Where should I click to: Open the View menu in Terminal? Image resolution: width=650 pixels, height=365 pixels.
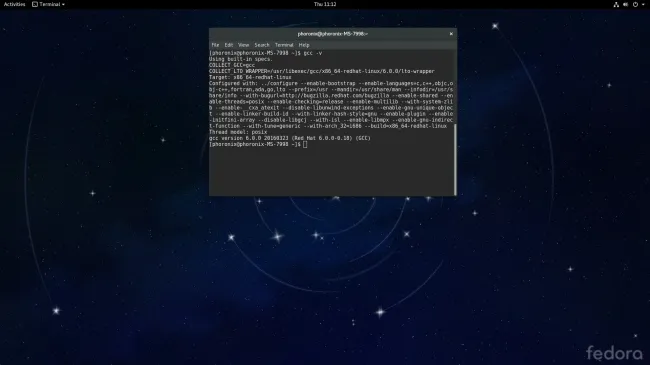click(x=243, y=45)
